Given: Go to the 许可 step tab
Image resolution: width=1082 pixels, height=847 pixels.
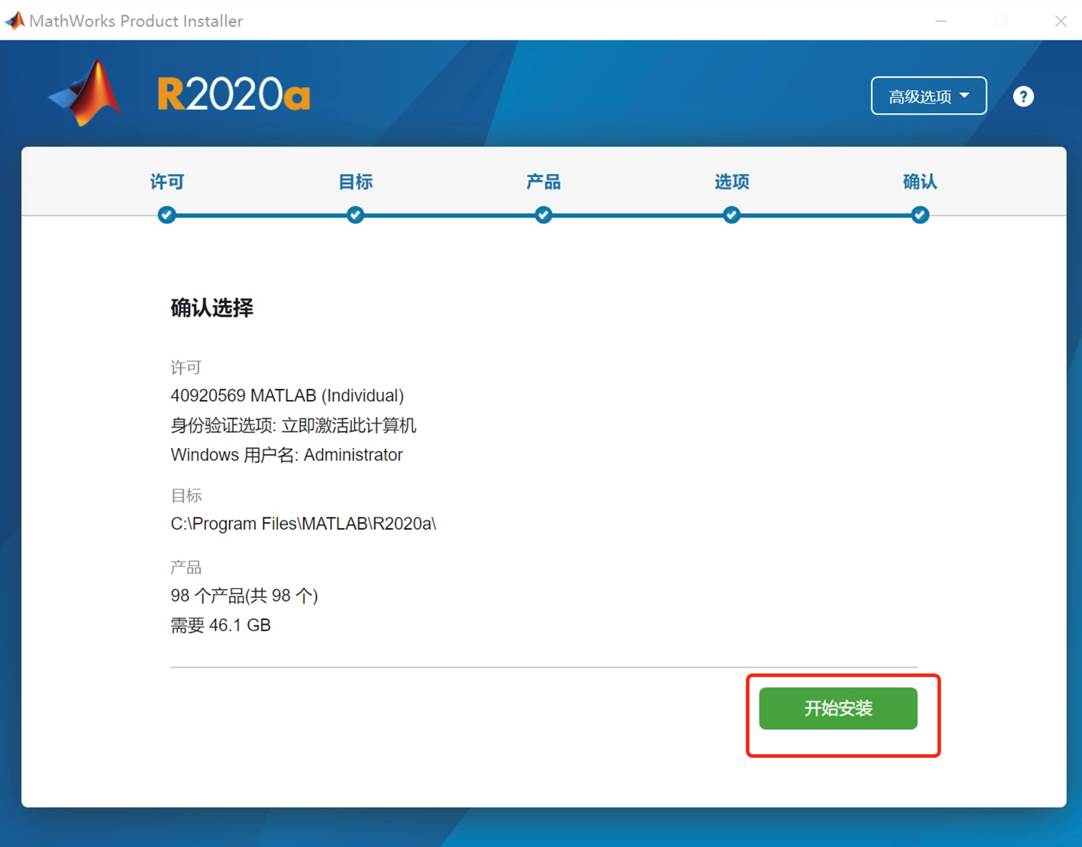Looking at the screenshot, I should 167,182.
